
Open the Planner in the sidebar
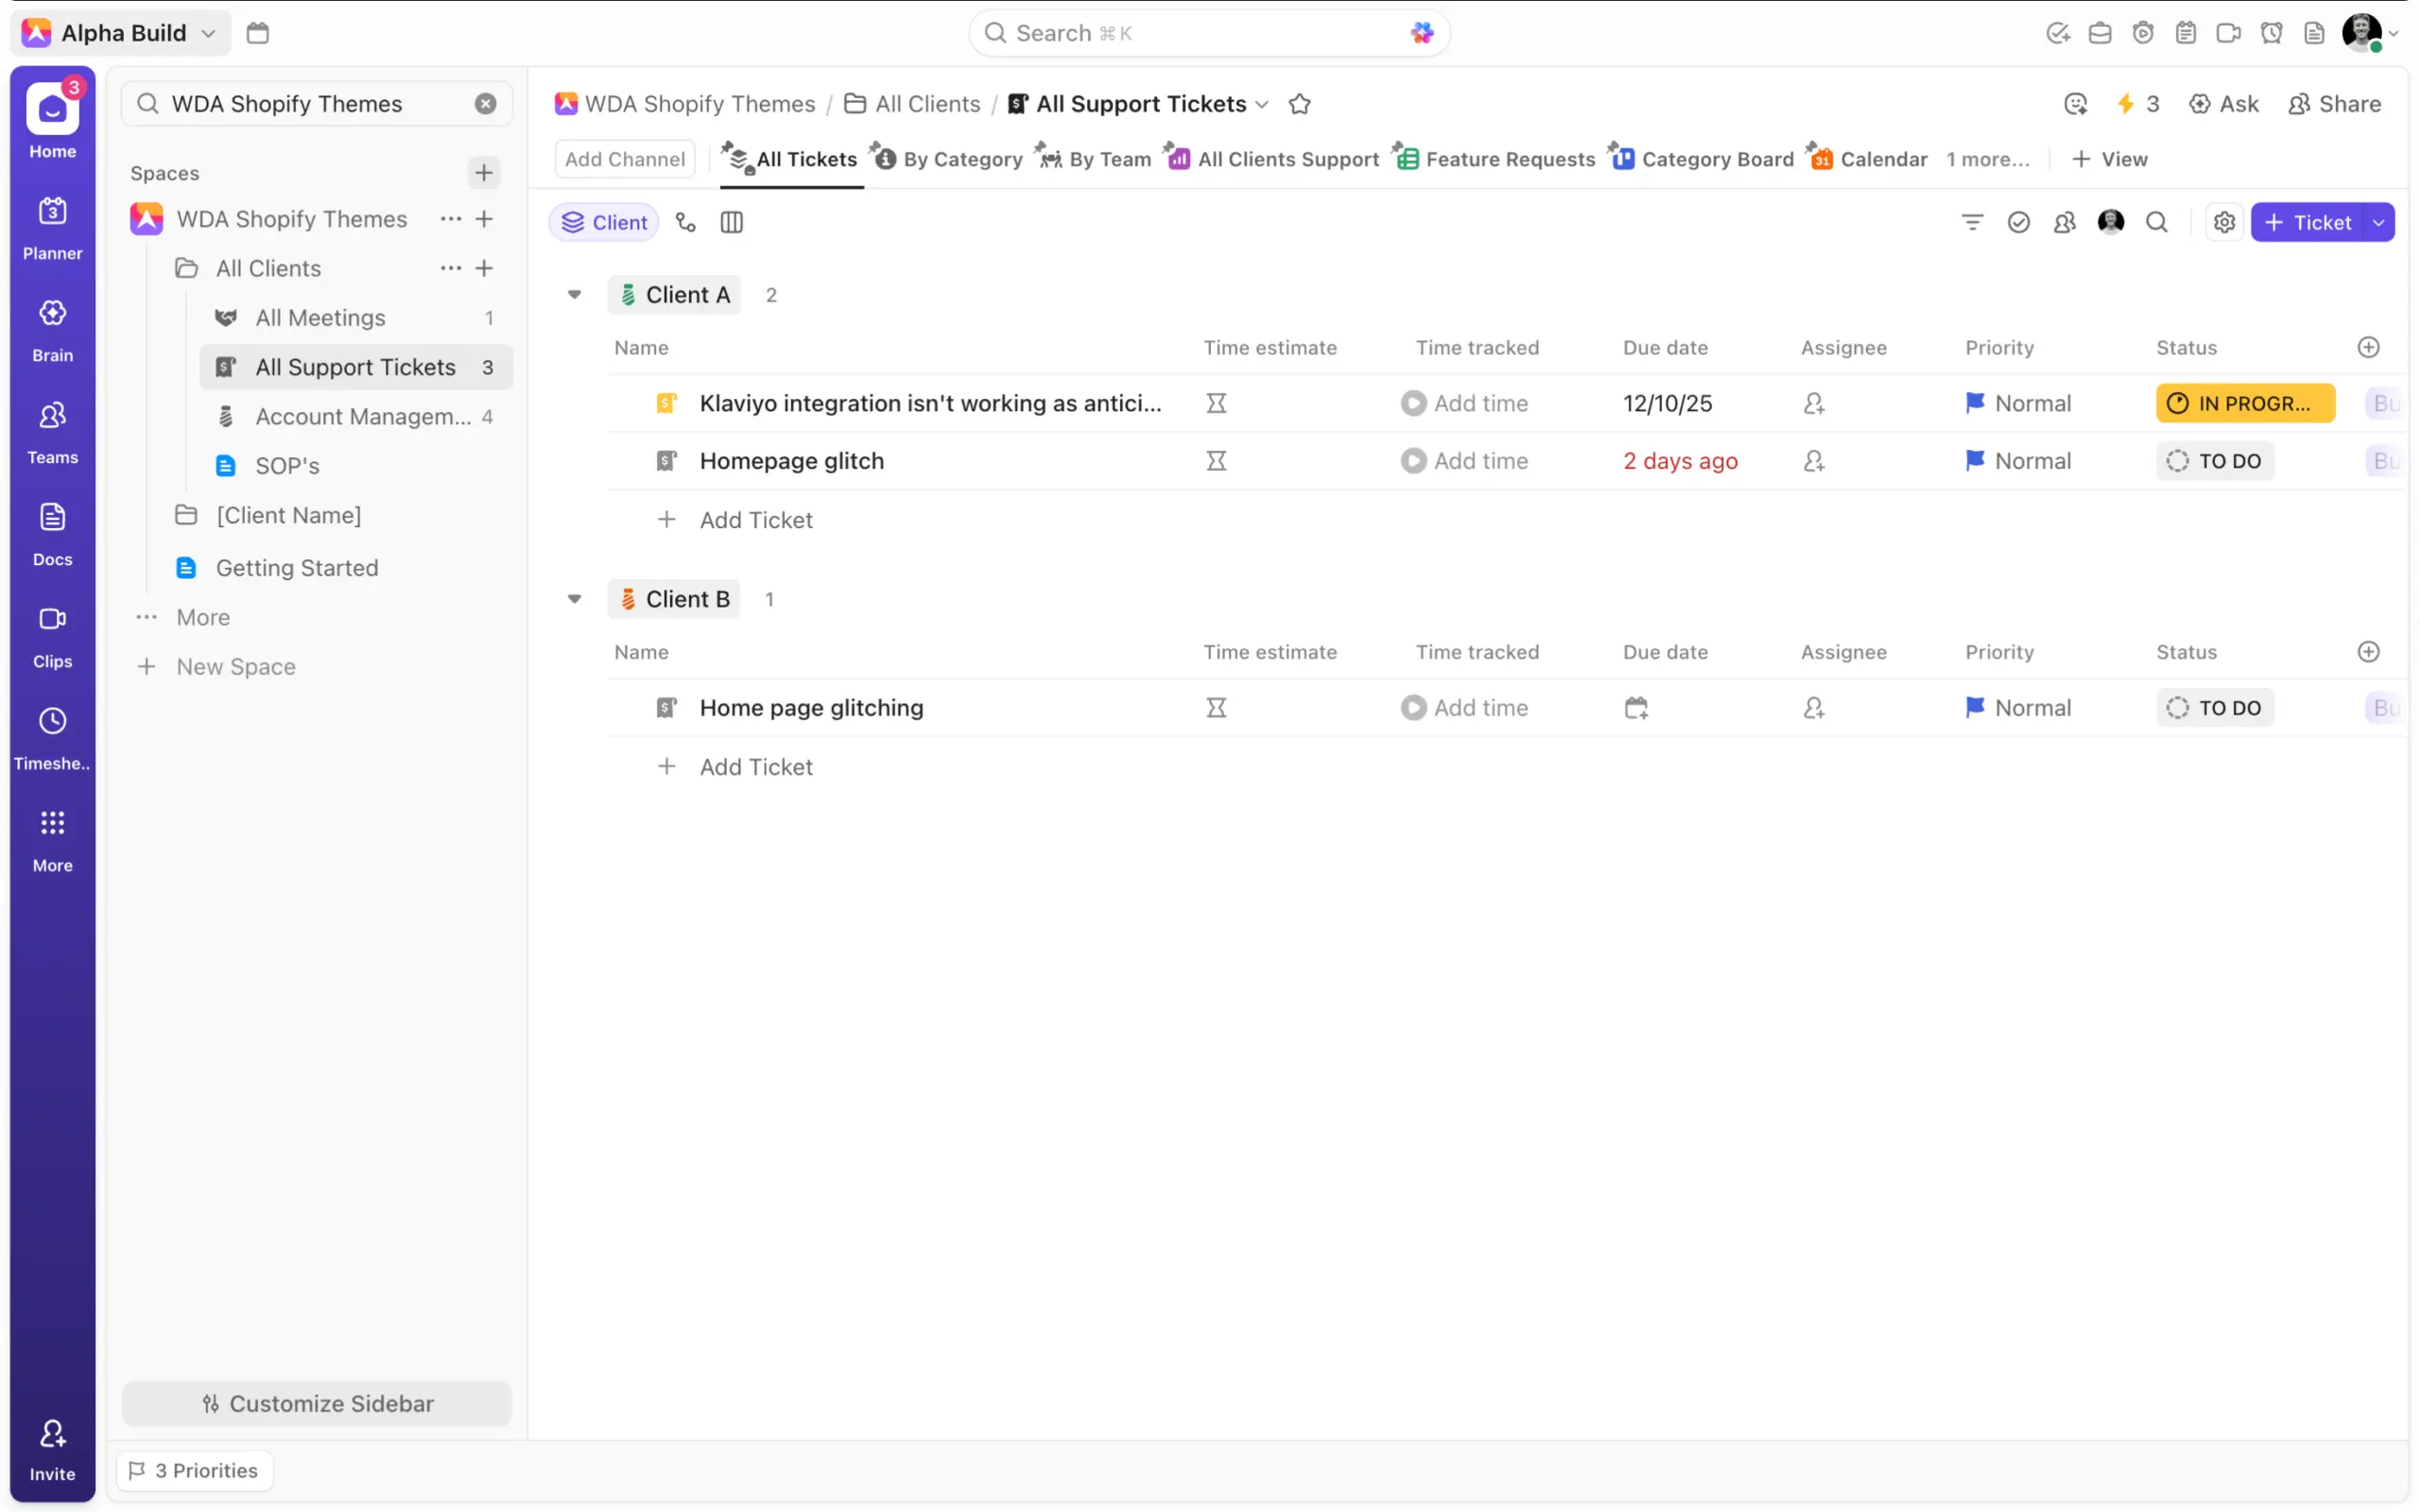tap(52, 228)
